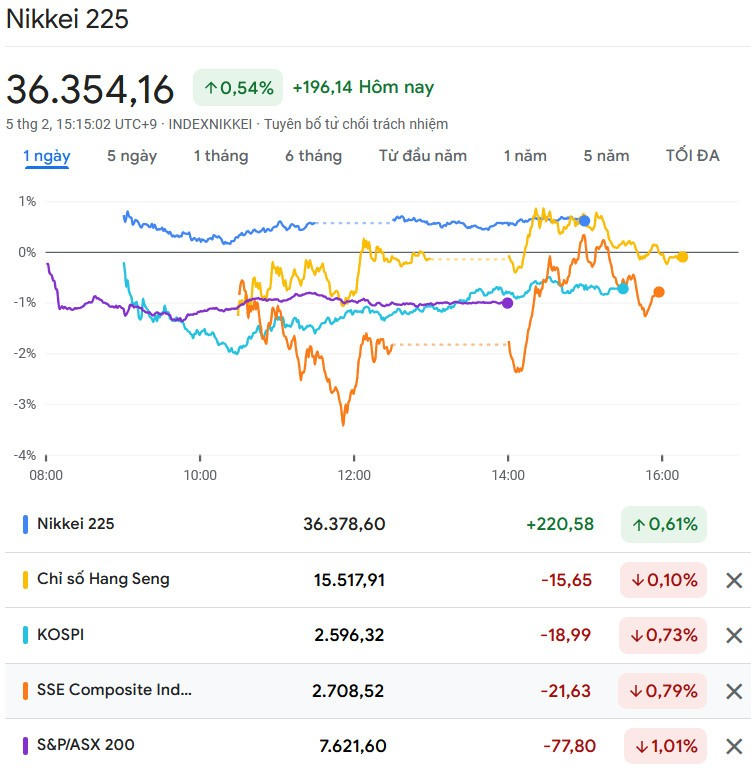Remove S&P/ASX 200 from comparison
751x773 pixels.
[734, 746]
